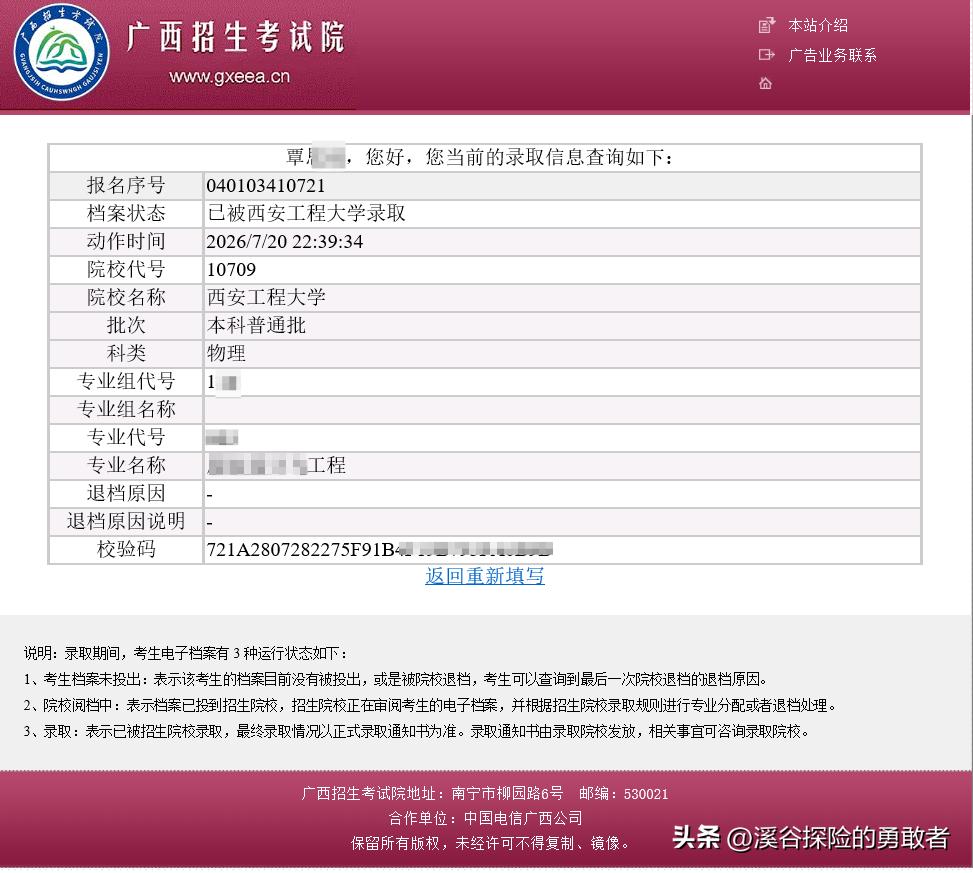Select 西安工程大学 in 院校名称 row
The height and width of the screenshot is (873, 973).
point(266,297)
